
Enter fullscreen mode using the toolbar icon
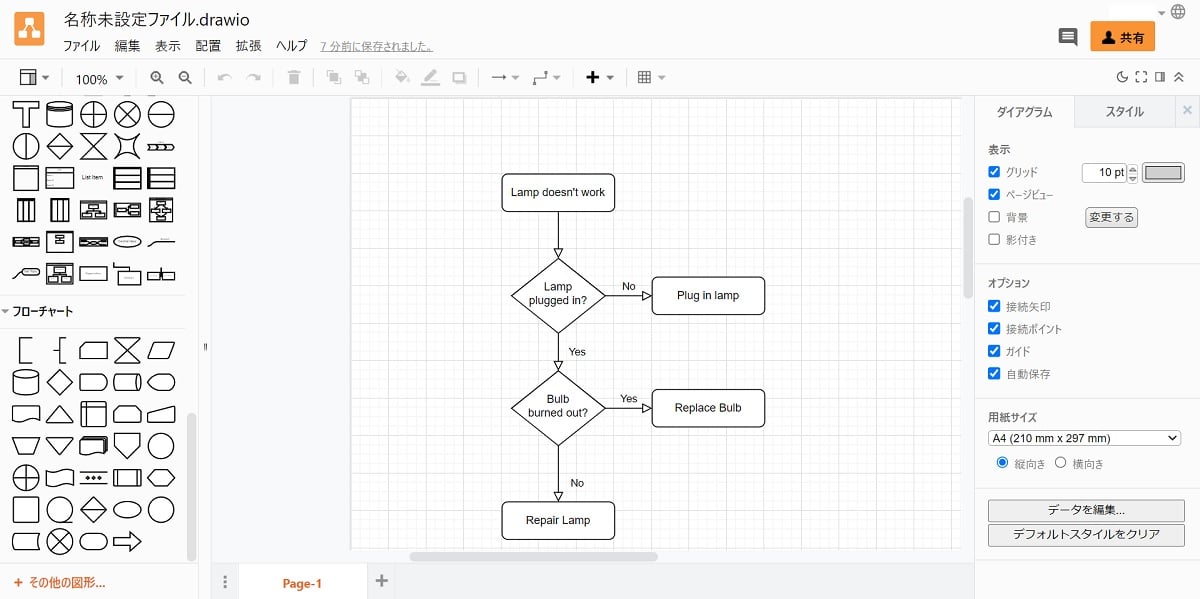click(1141, 78)
